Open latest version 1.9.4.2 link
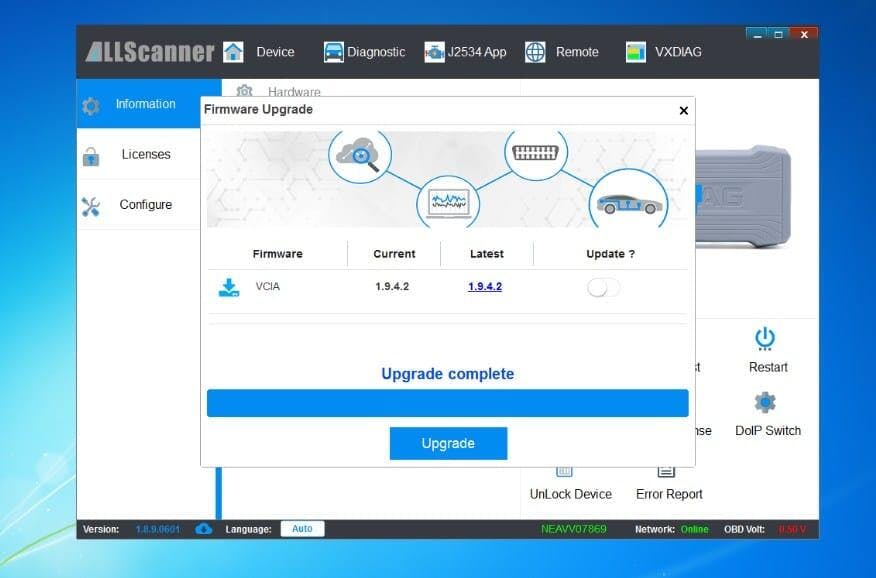Screen dimensions: 876x578 coord(485,286)
